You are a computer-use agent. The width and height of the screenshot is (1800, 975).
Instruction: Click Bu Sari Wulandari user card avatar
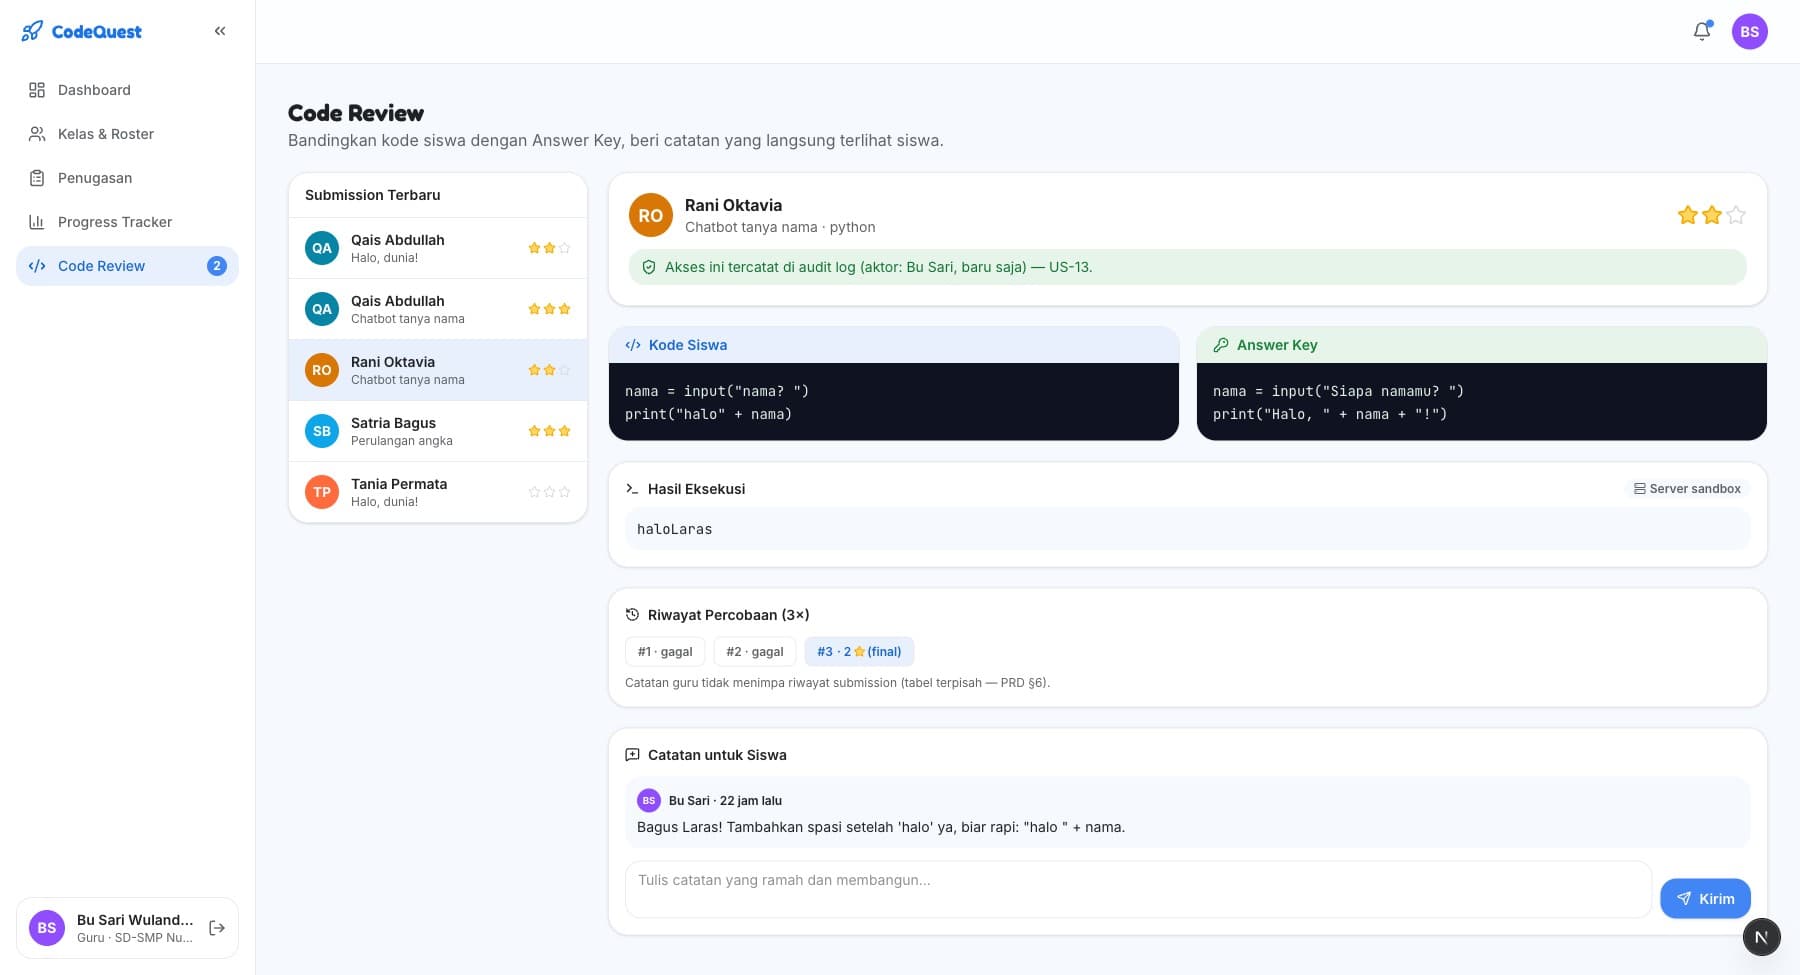47,928
